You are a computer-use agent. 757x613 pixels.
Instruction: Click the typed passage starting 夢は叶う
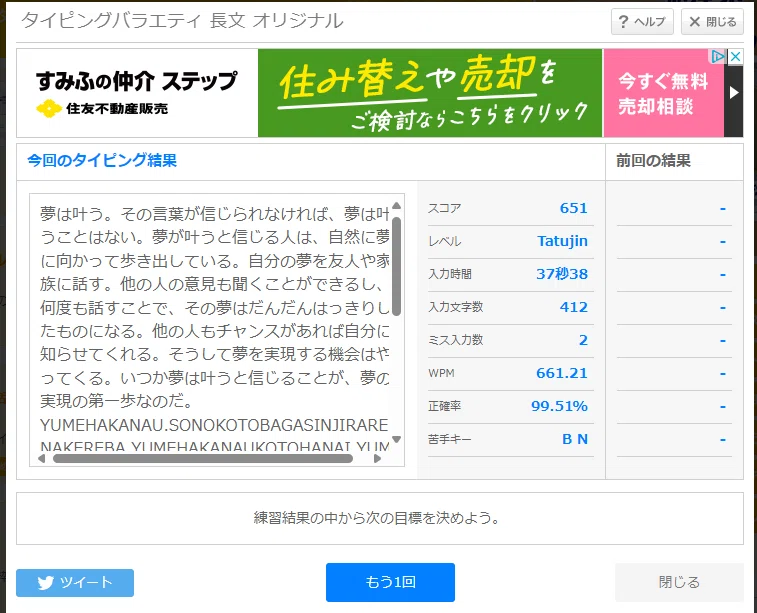[215, 307]
